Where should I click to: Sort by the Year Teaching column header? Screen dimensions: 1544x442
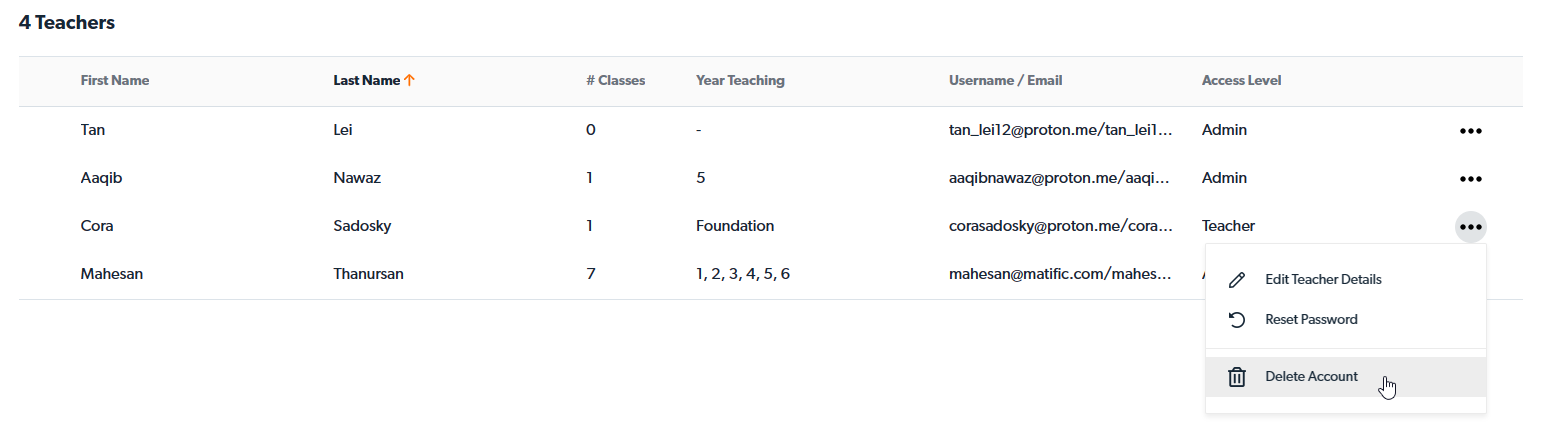(x=740, y=80)
